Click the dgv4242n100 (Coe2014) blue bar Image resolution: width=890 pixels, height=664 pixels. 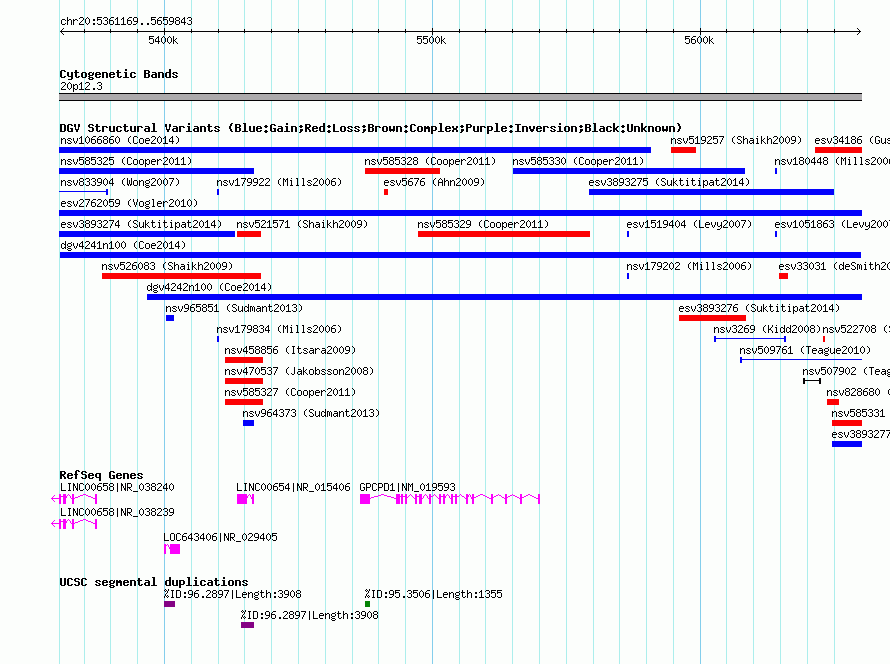505,297
